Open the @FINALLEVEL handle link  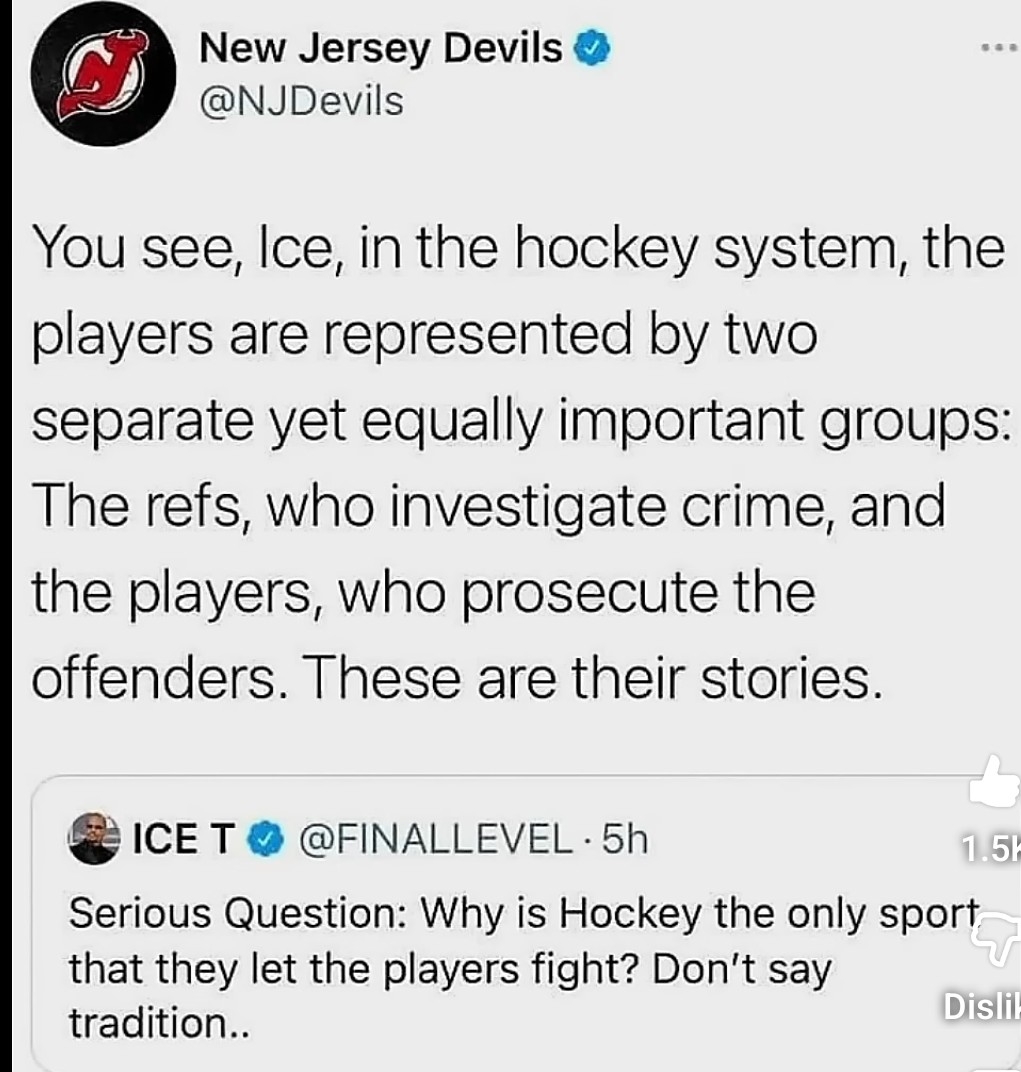point(435,840)
